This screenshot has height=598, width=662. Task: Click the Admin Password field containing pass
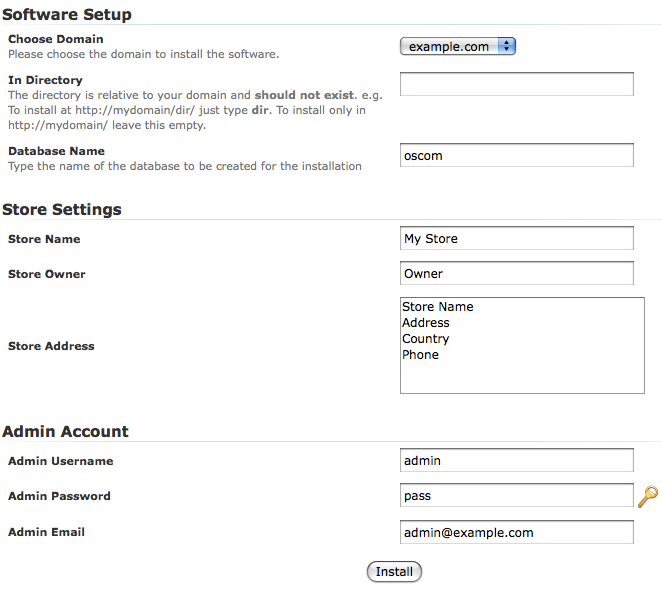point(517,495)
